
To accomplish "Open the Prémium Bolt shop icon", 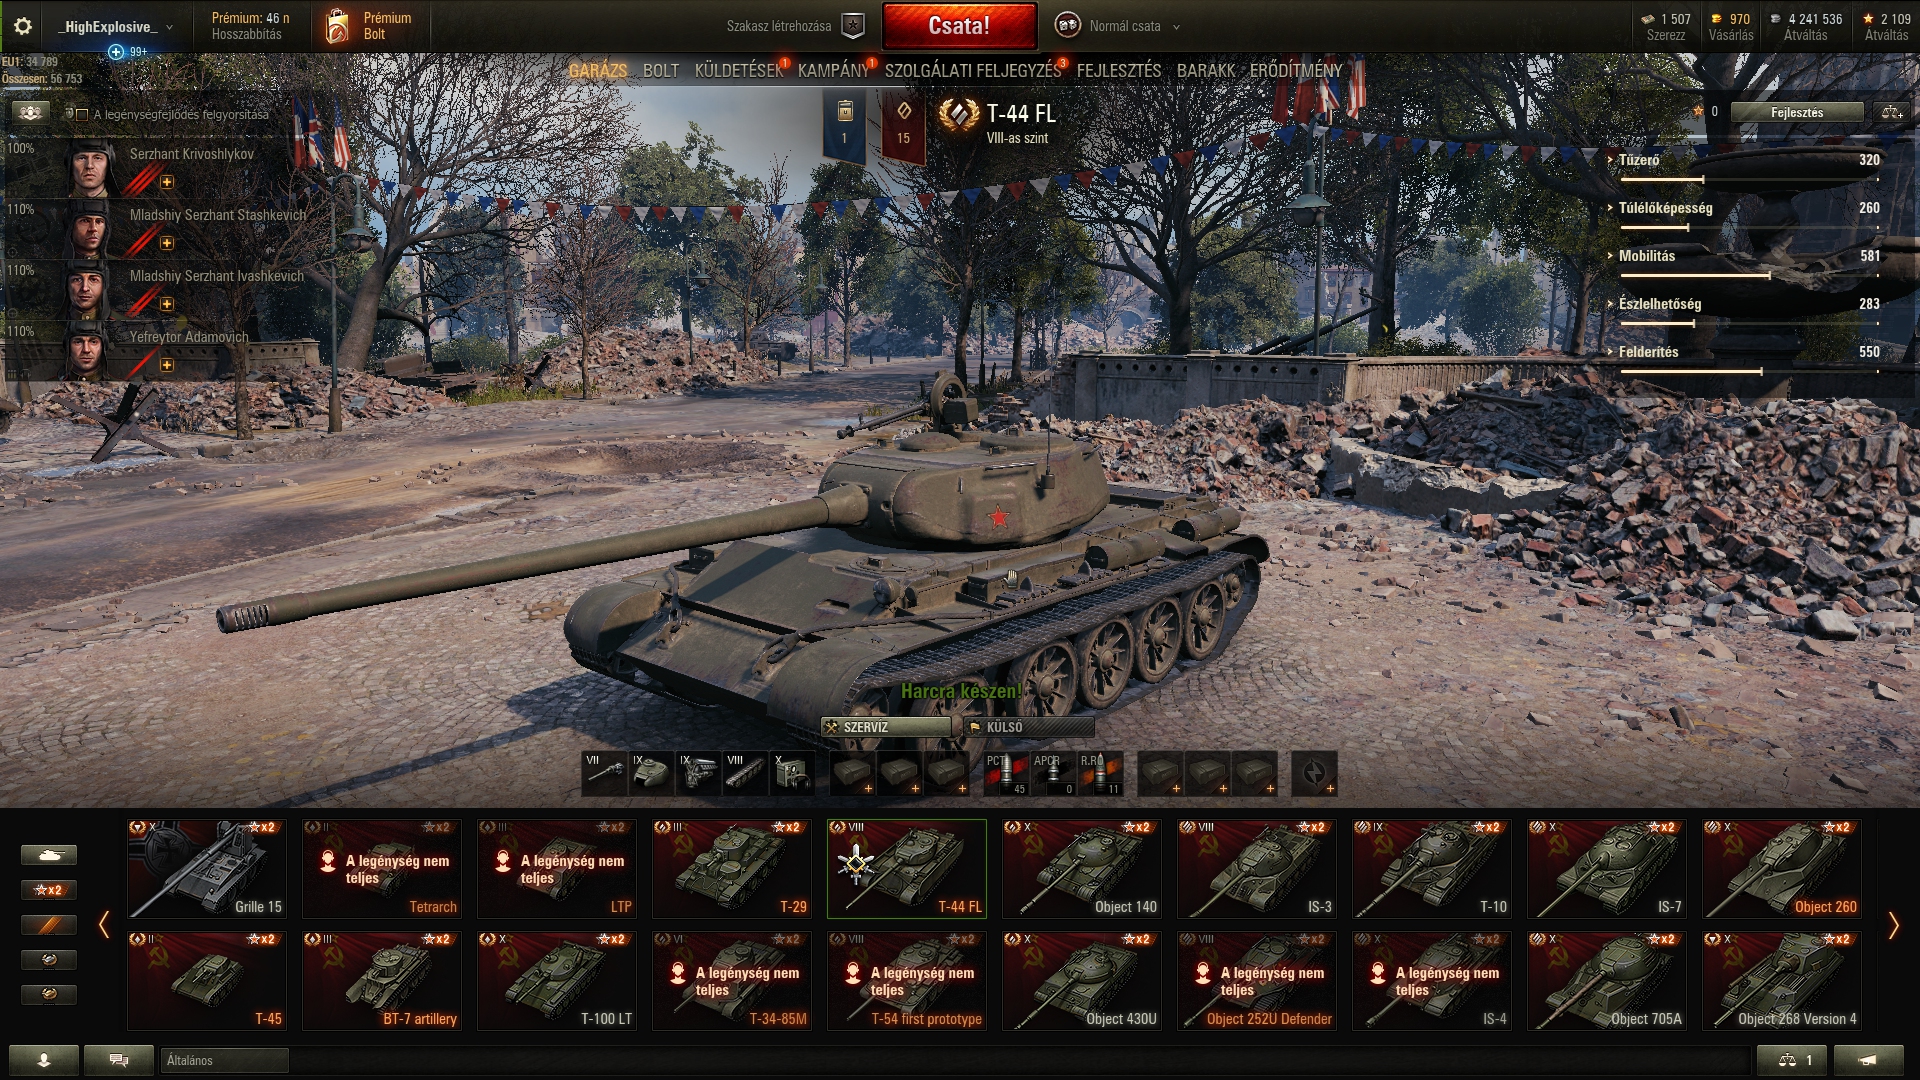I will tap(338, 27).
